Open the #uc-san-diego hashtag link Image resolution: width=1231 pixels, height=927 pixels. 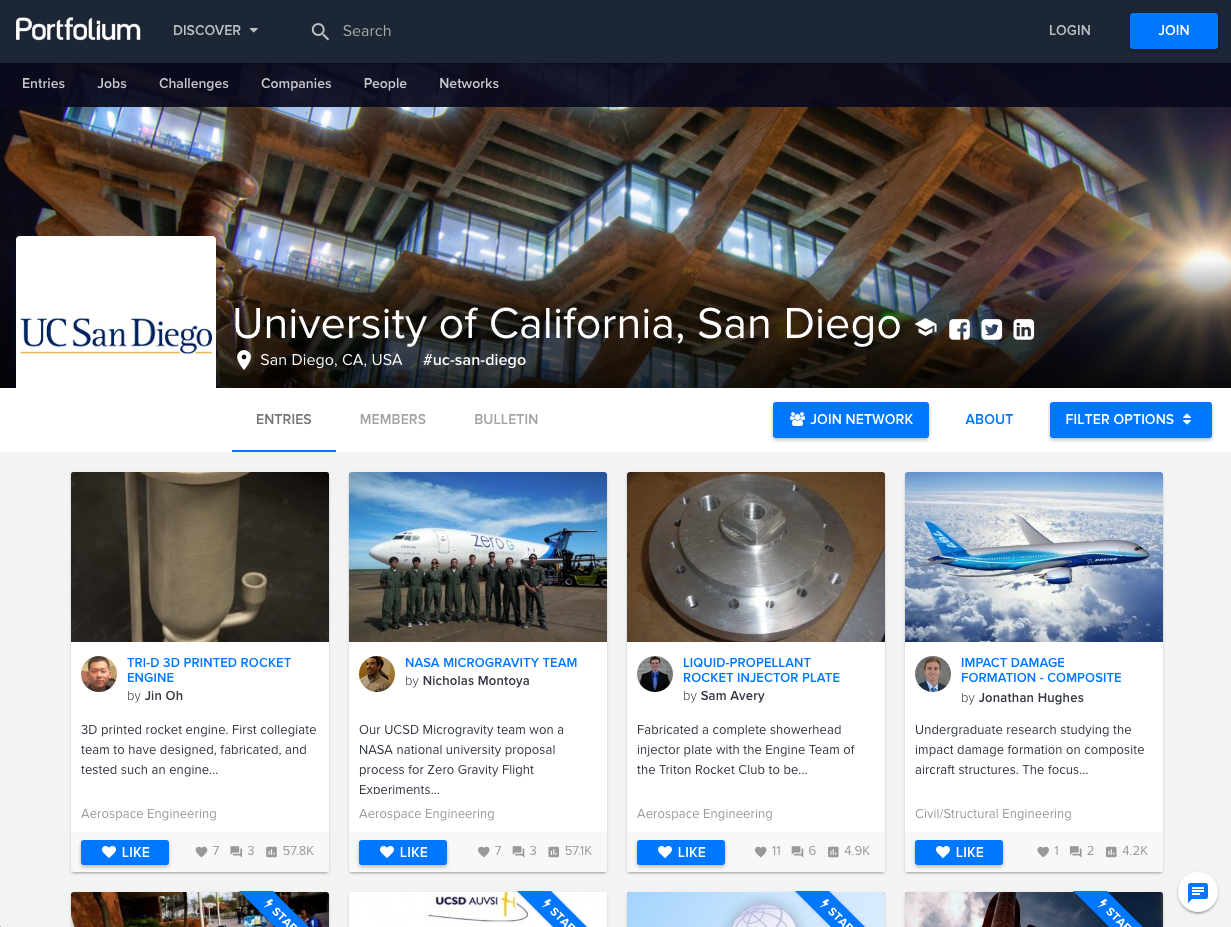click(474, 360)
